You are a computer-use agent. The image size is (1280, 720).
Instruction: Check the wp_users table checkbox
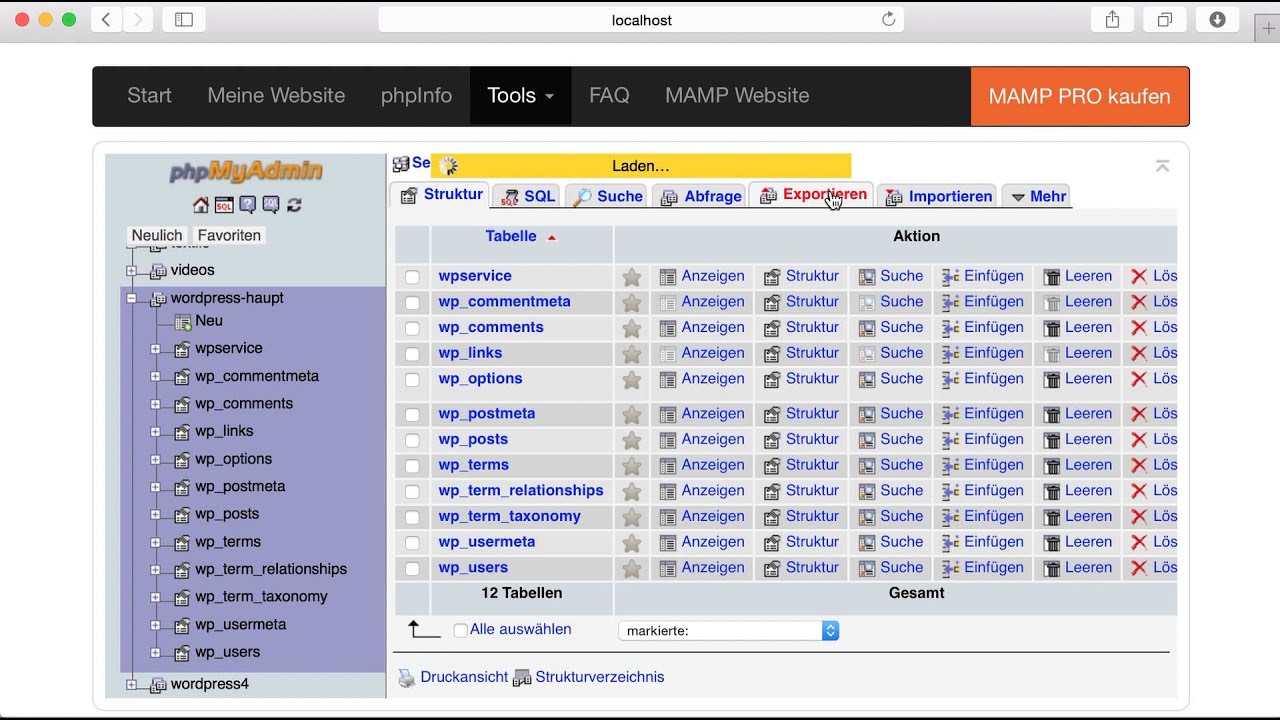(x=412, y=568)
